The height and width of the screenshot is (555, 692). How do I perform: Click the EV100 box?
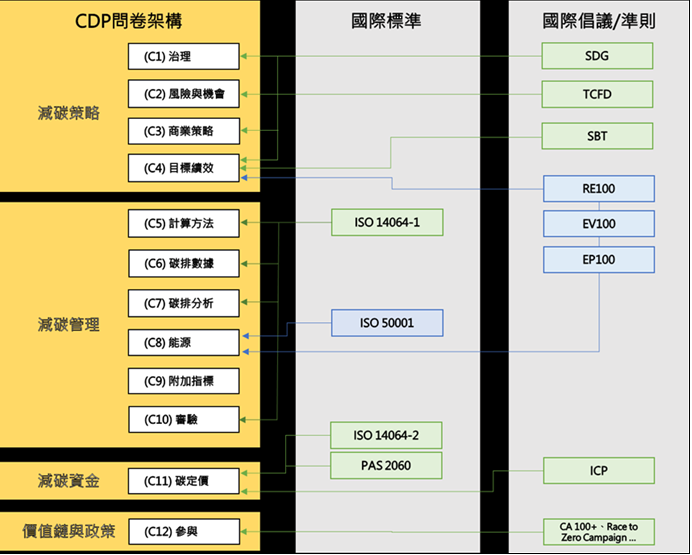[x=598, y=224]
